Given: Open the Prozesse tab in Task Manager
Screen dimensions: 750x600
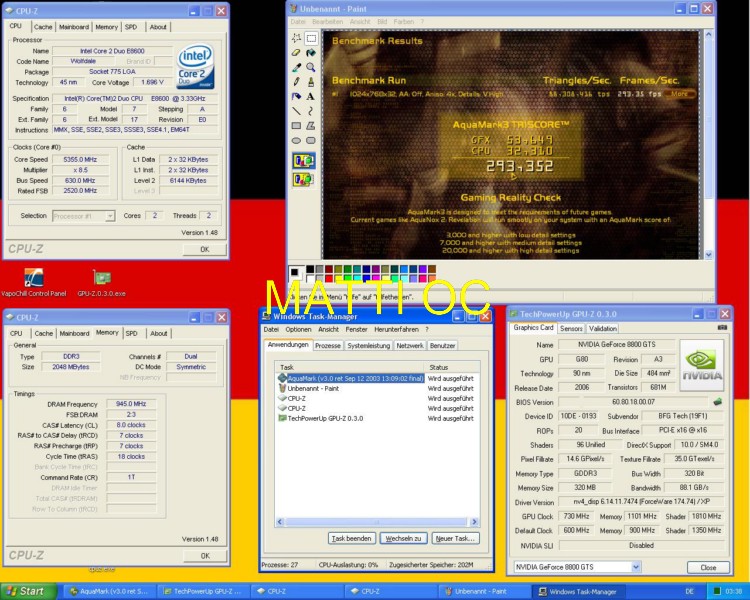Looking at the screenshot, I should pos(328,345).
